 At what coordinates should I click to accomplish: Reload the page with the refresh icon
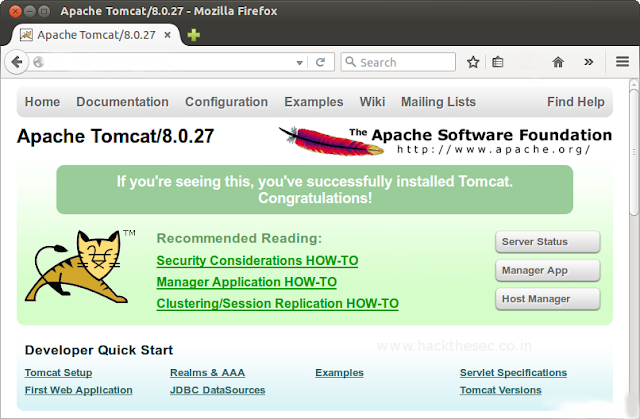tap(320, 62)
